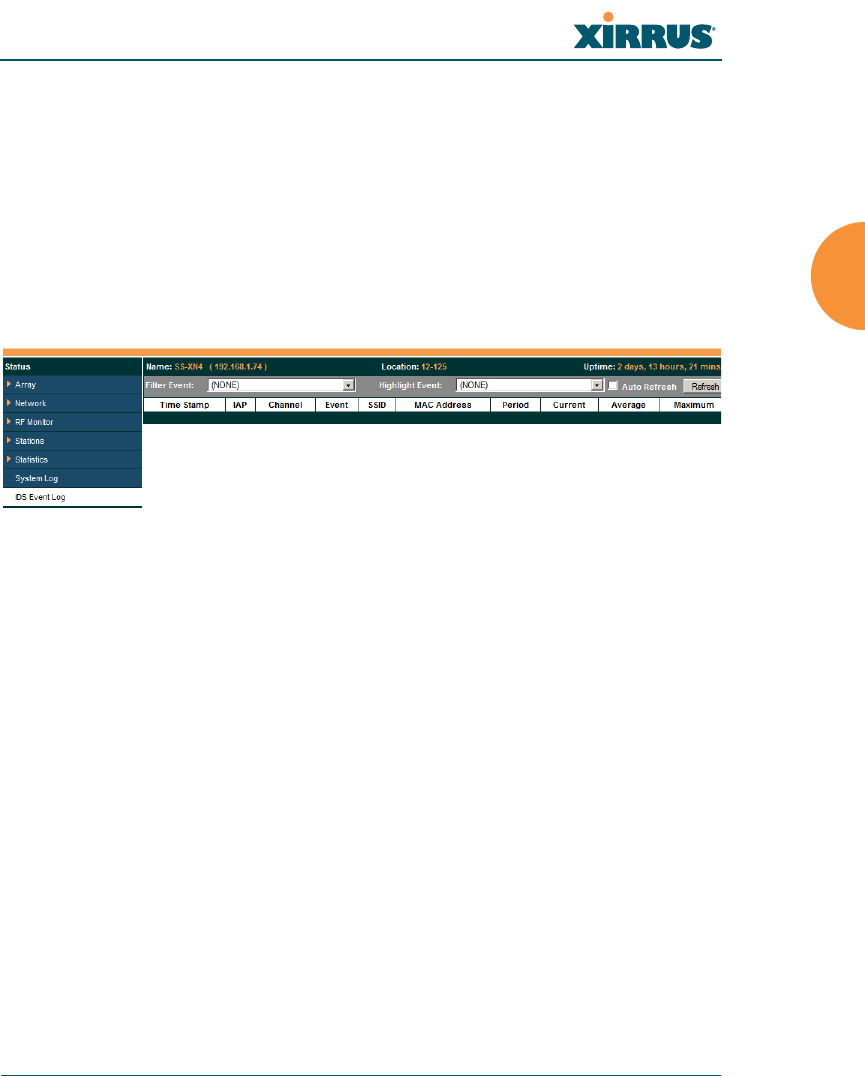Sort by IAP column header
865x1076 pixels.
click(x=240, y=405)
